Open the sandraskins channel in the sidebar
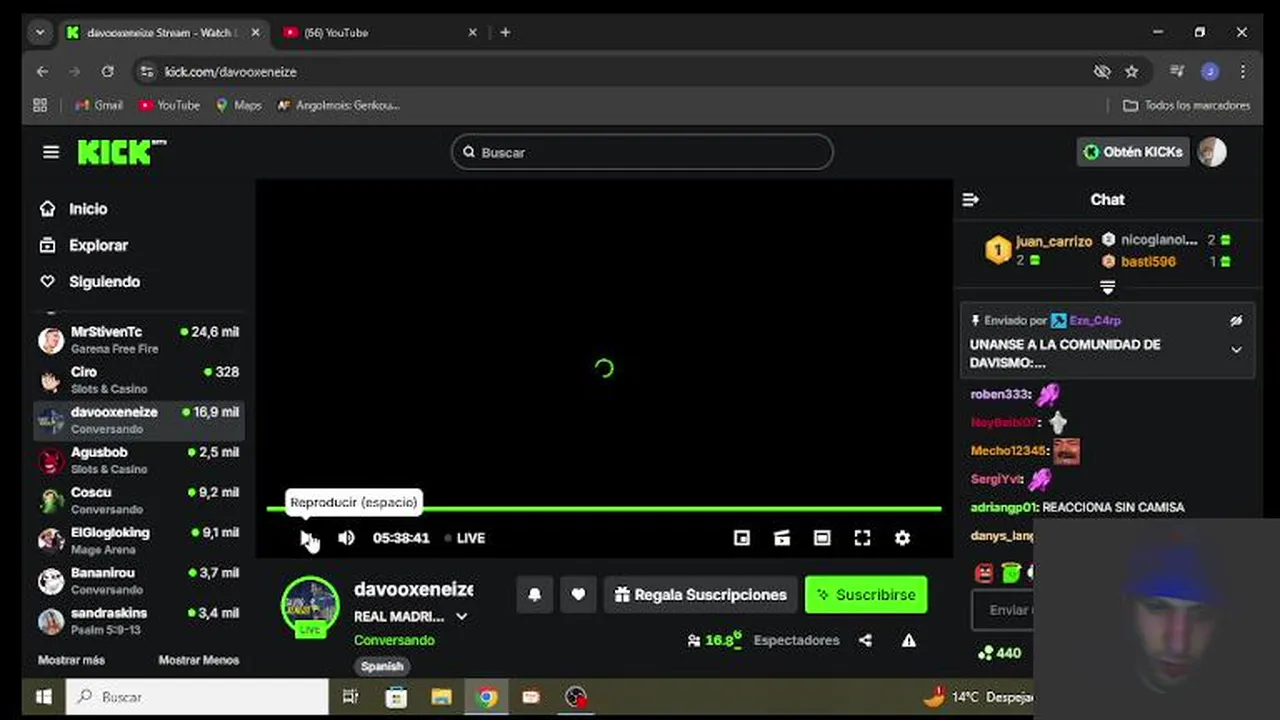 click(139, 620)
